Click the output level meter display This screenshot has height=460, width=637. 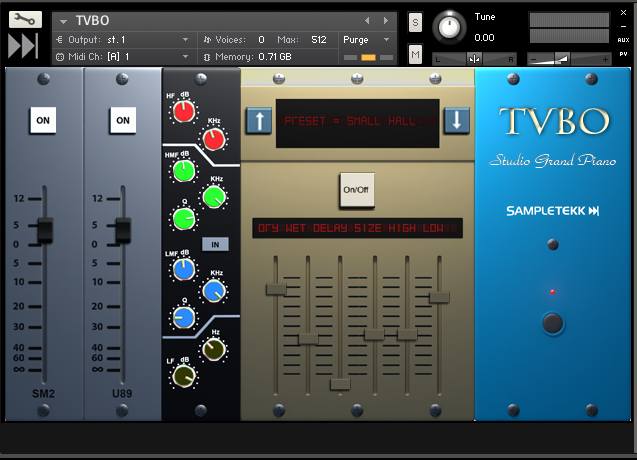click(569, 28)
